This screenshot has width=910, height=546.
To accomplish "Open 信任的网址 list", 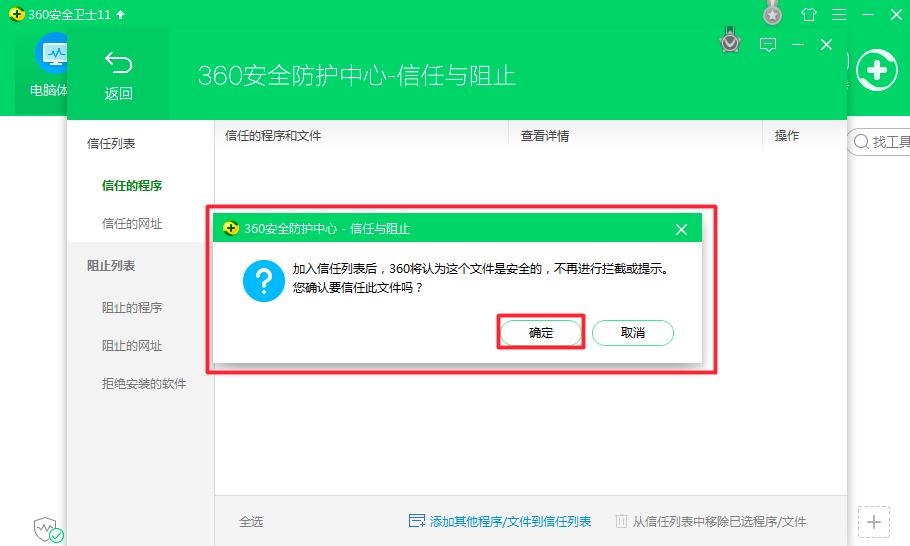I will pos(132,223).
